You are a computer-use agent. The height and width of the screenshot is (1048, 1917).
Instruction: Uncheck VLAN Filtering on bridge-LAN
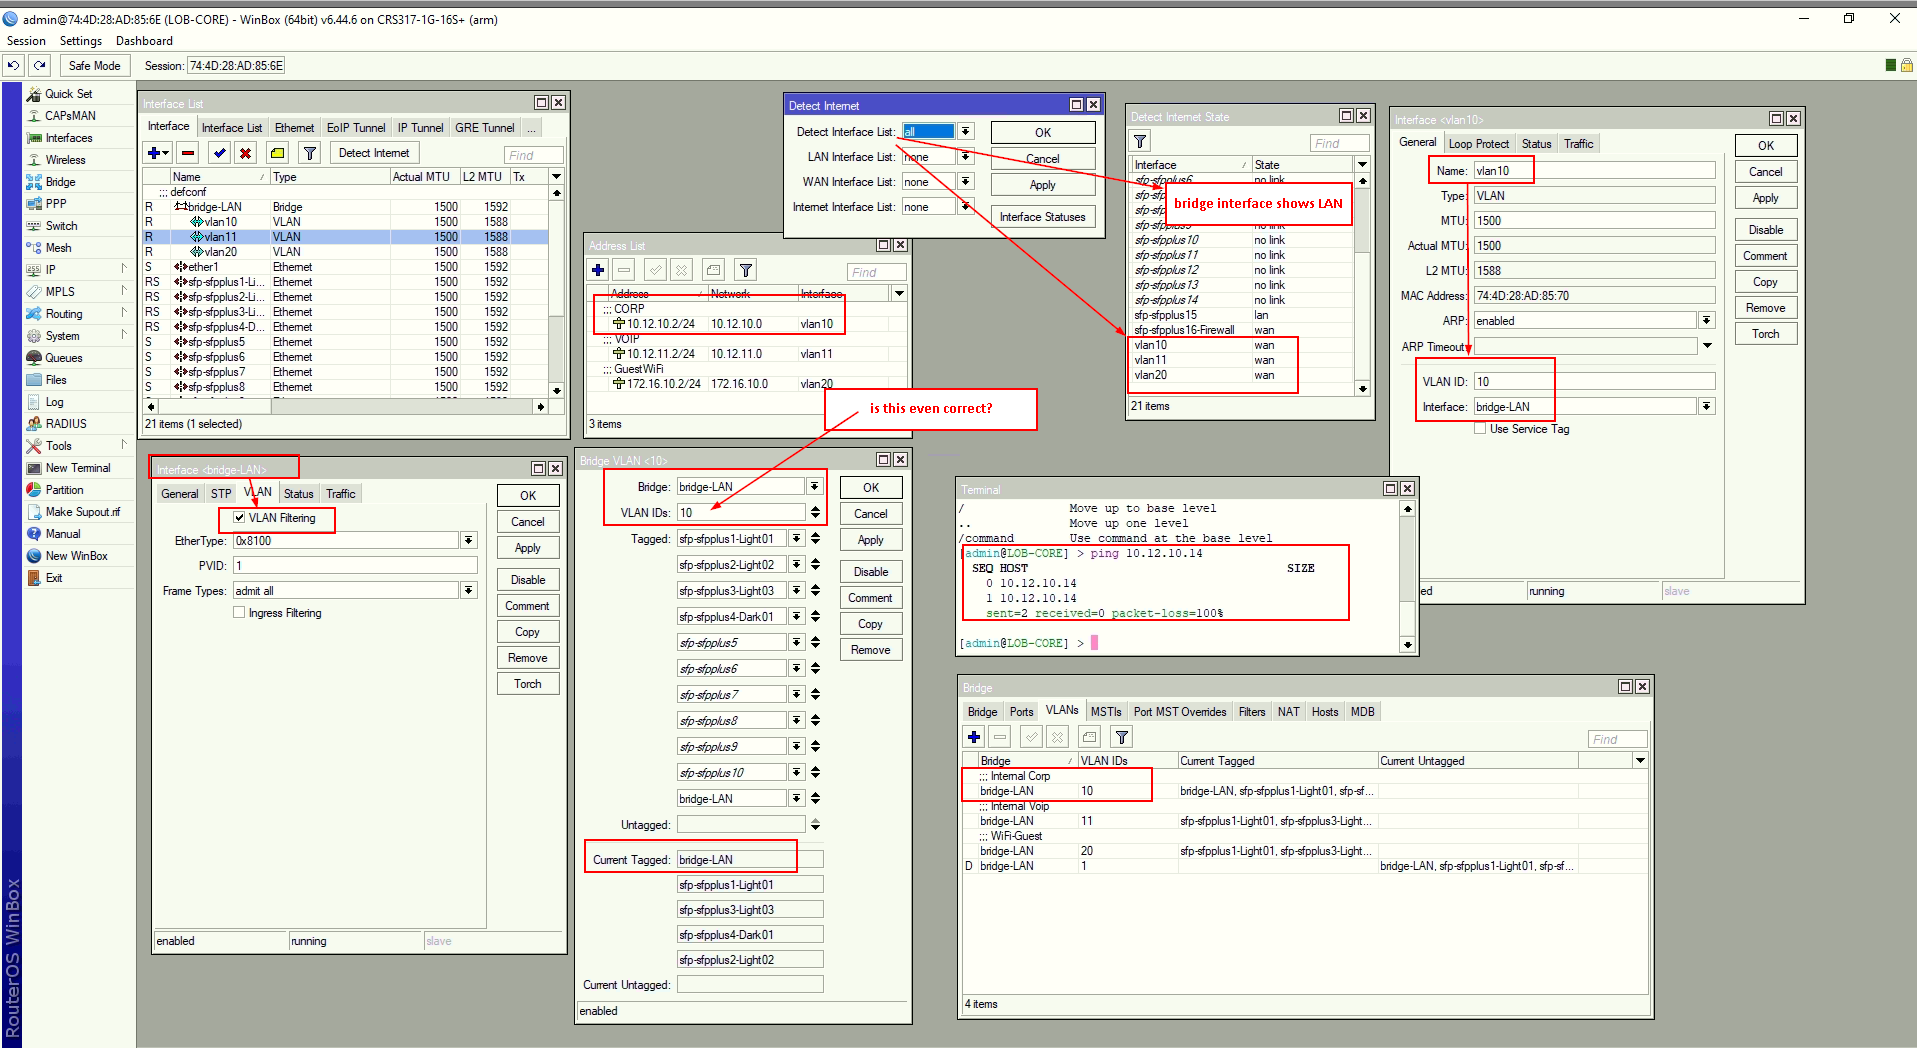[x=238, y=518]
